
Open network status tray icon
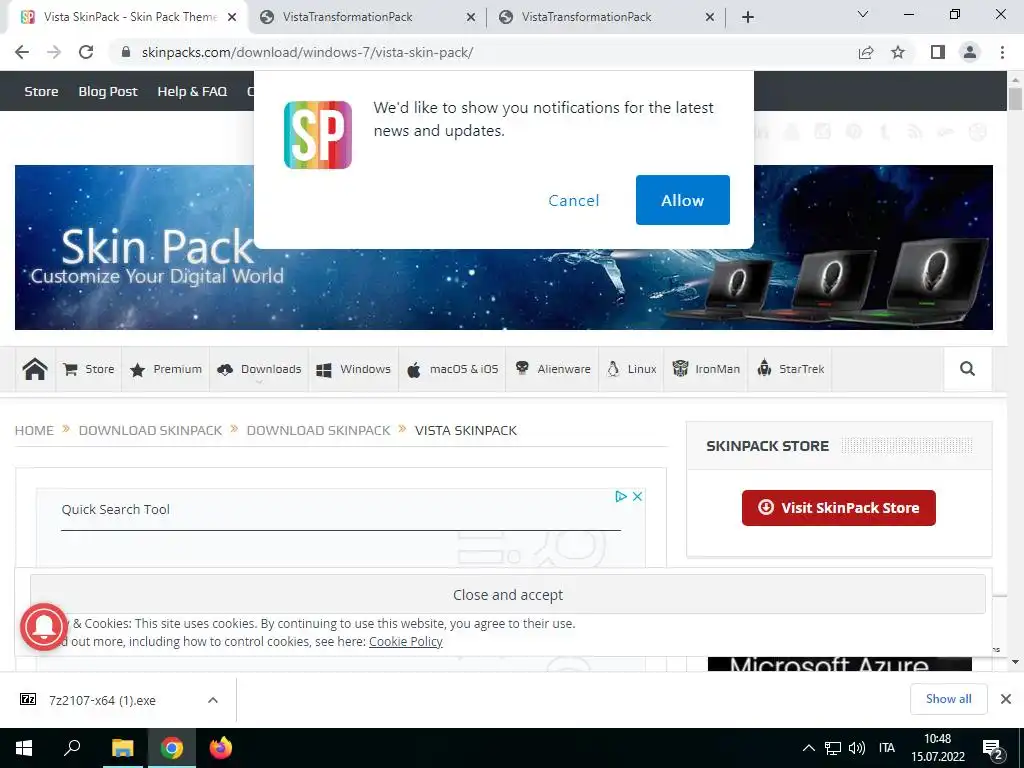833,748
